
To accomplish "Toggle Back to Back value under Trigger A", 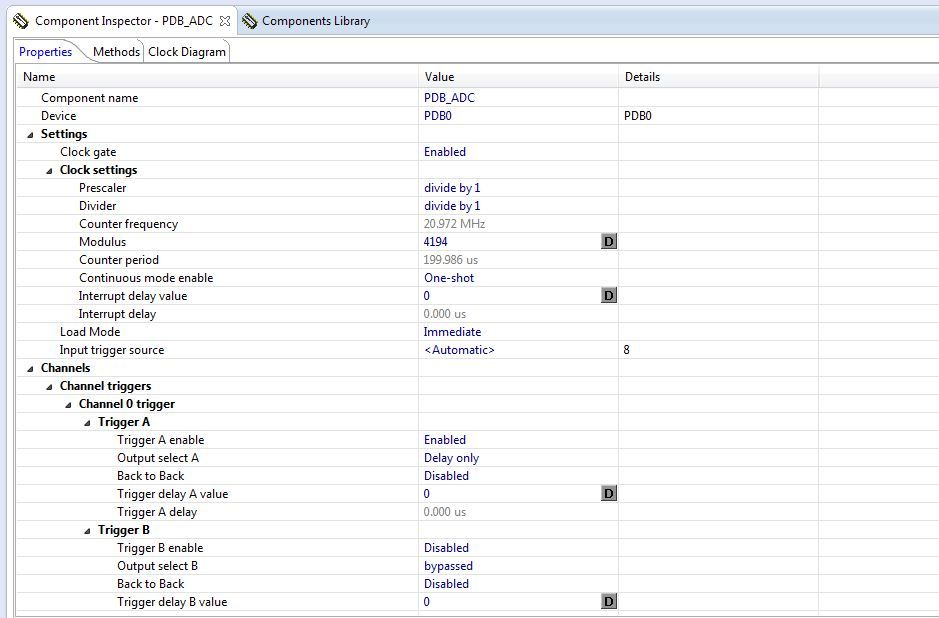I will point(446,476).
